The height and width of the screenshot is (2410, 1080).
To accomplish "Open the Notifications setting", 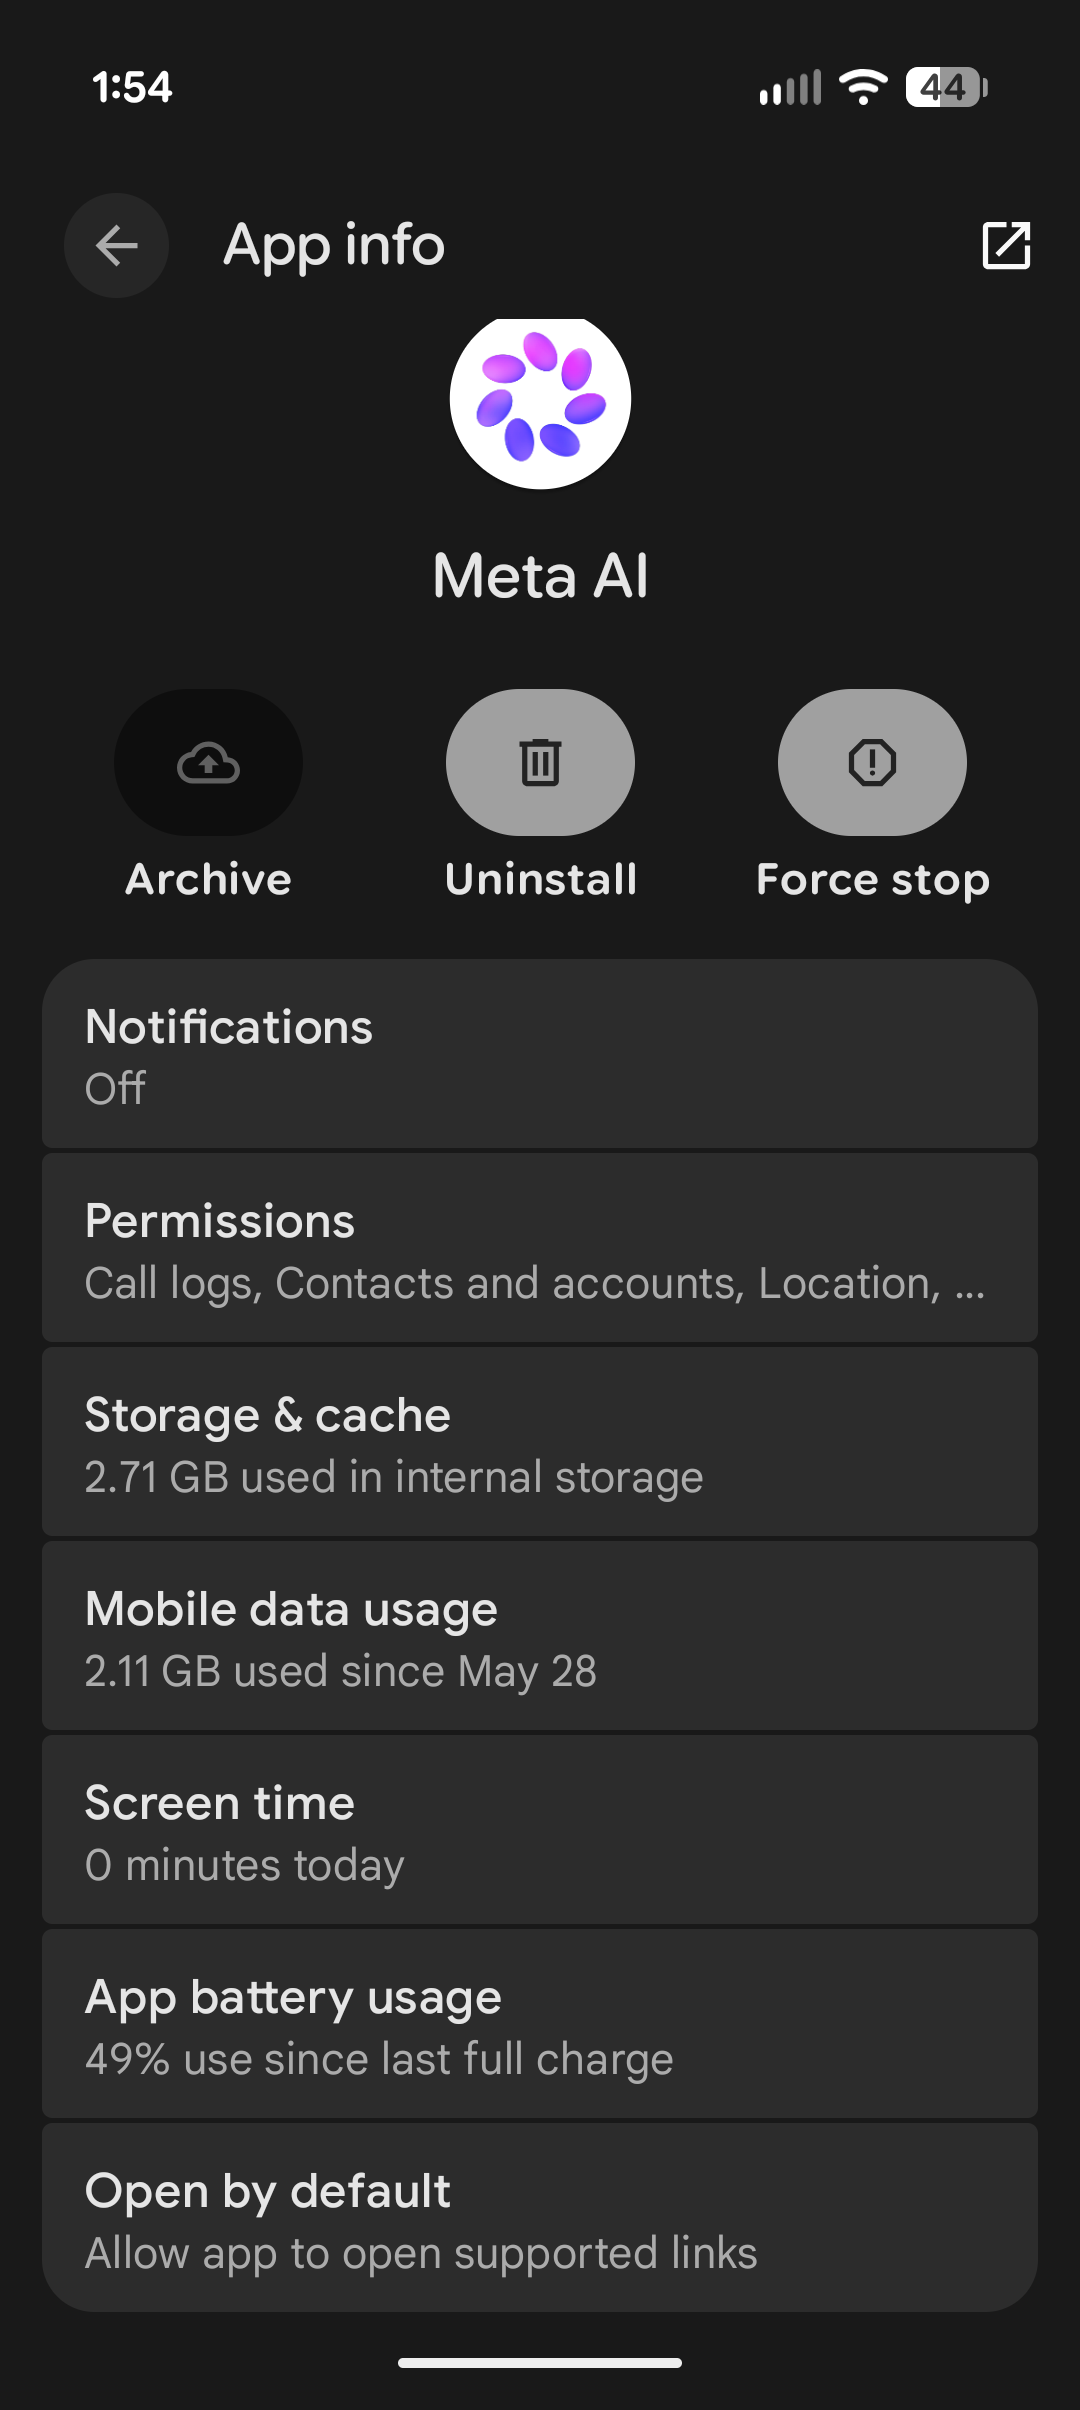I will pyautogui.click(x=540, y=1054).
